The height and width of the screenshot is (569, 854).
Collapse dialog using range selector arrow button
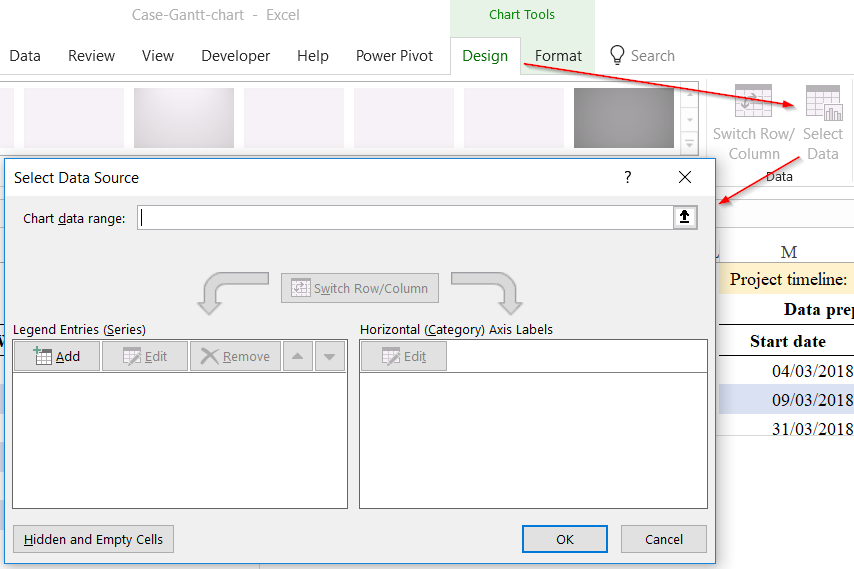click(x=685, y=217)
